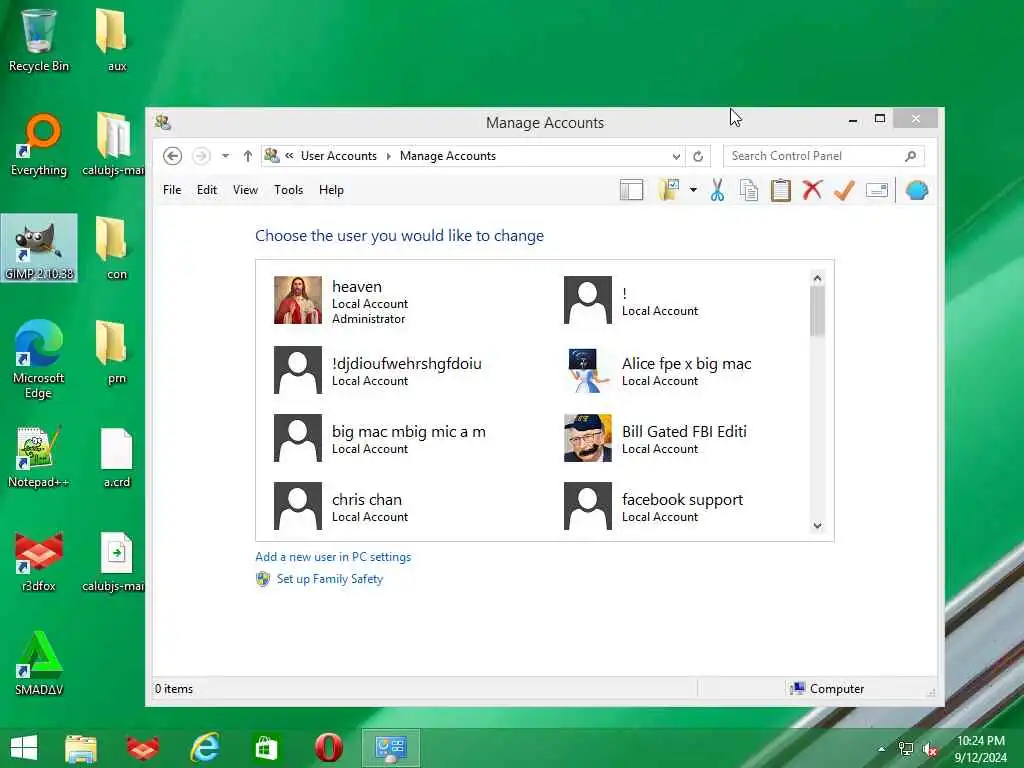
Task: Click Add a new user in PC settings
Action: click(333, 557)
